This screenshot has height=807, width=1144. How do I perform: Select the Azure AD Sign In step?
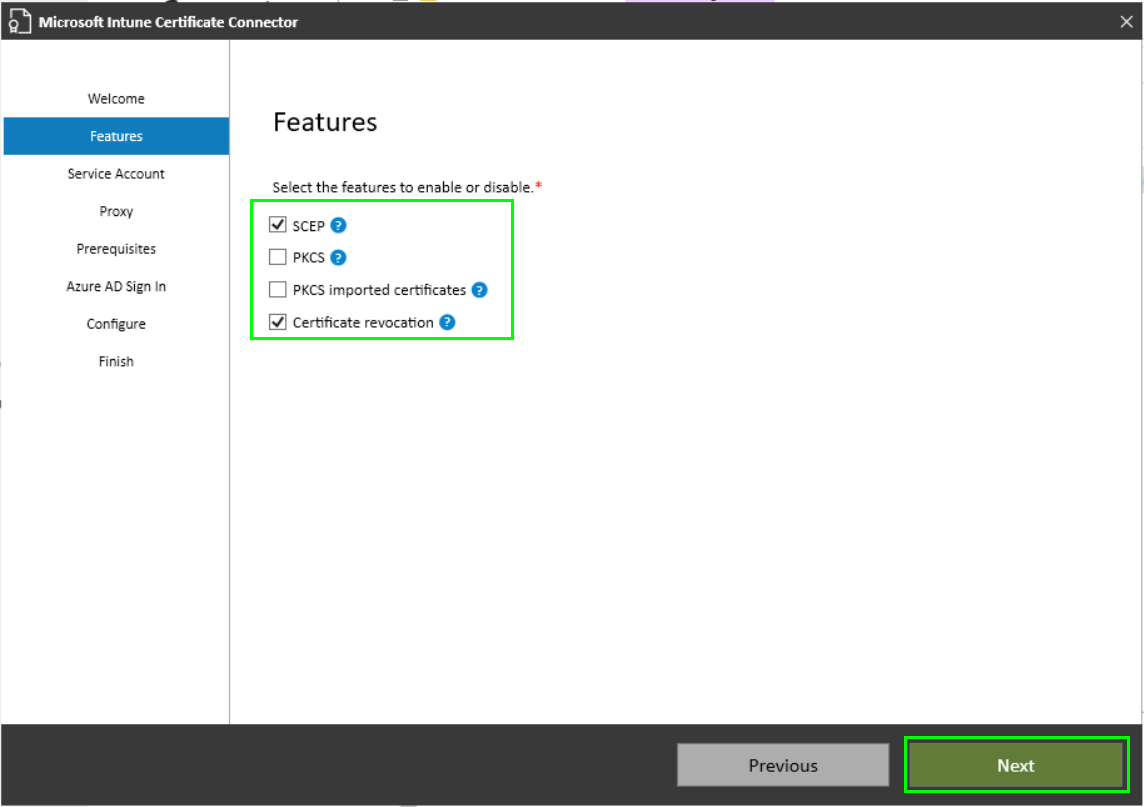[116, 287]
